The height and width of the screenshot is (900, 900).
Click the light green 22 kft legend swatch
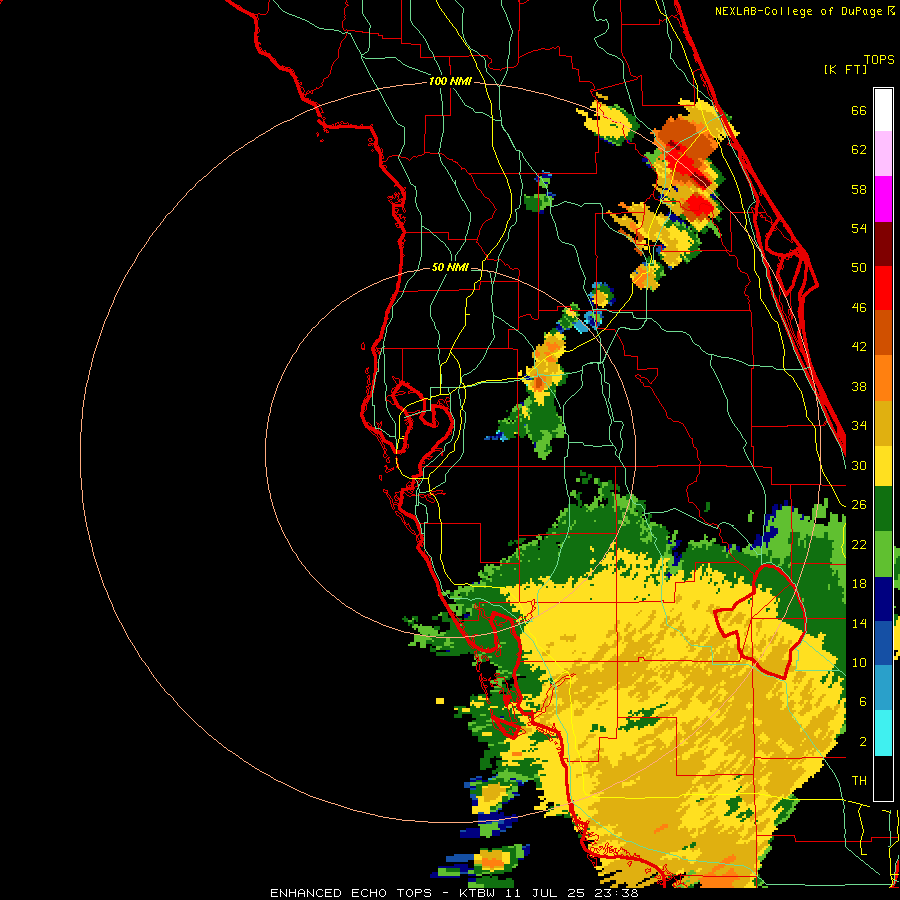coord(883,554)
